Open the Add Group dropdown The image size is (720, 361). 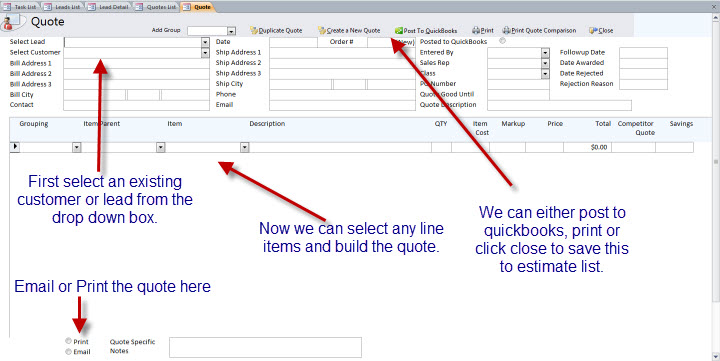click(231, 31)
